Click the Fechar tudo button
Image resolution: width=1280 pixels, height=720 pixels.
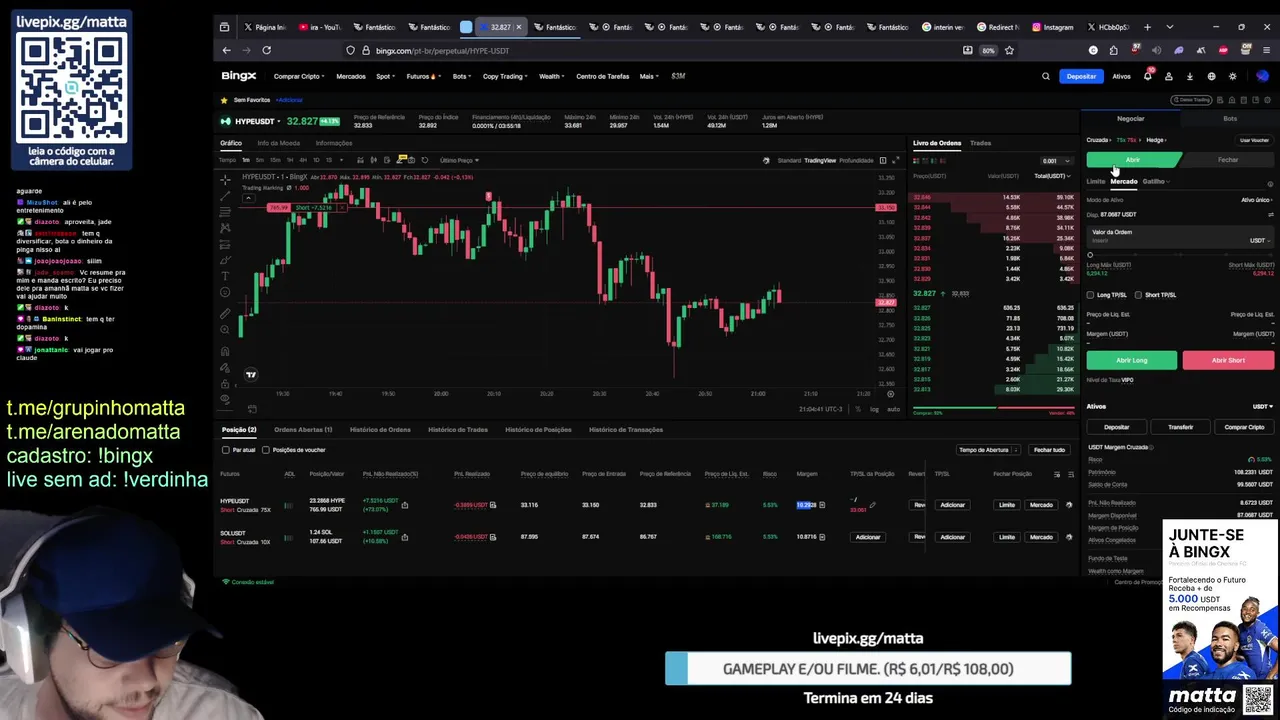(x=1049, y=450)
